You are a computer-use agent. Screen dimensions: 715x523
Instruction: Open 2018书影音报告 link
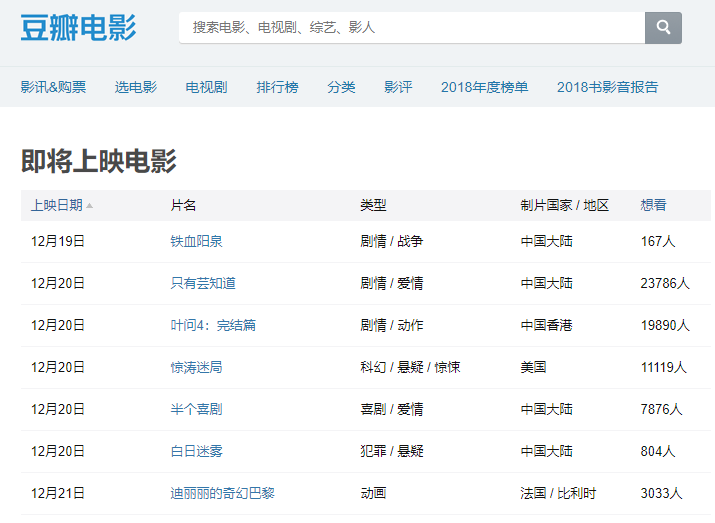pyautogui.click(x=607, y=87)
